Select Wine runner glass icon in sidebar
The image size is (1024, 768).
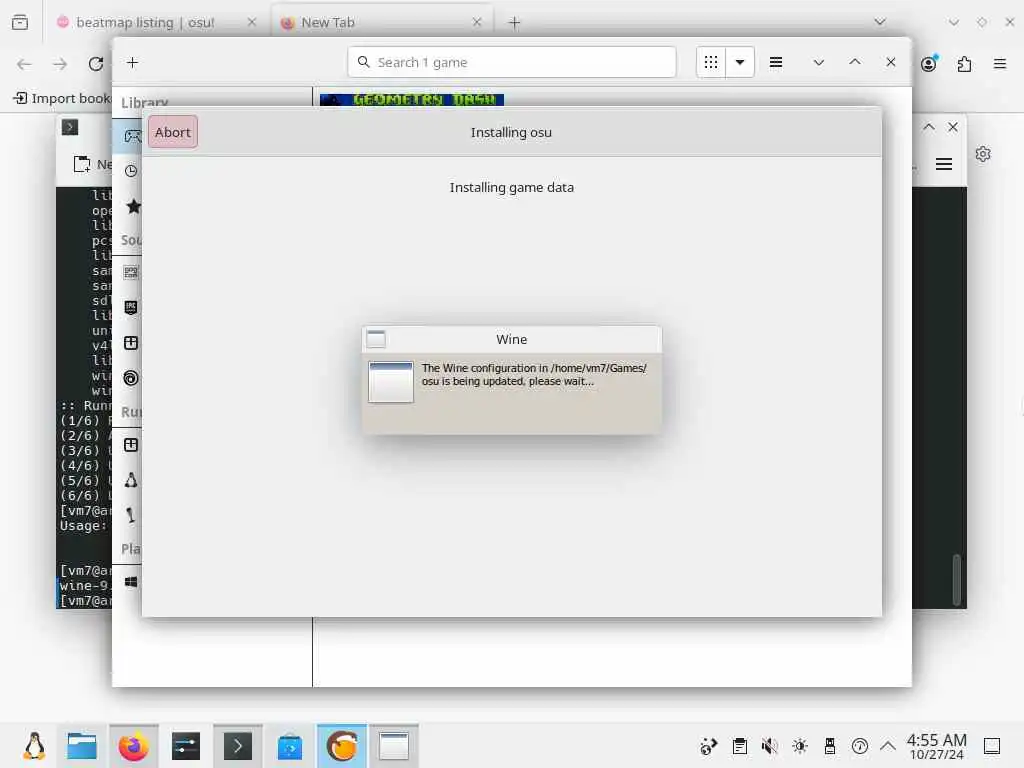pos(131,515)
